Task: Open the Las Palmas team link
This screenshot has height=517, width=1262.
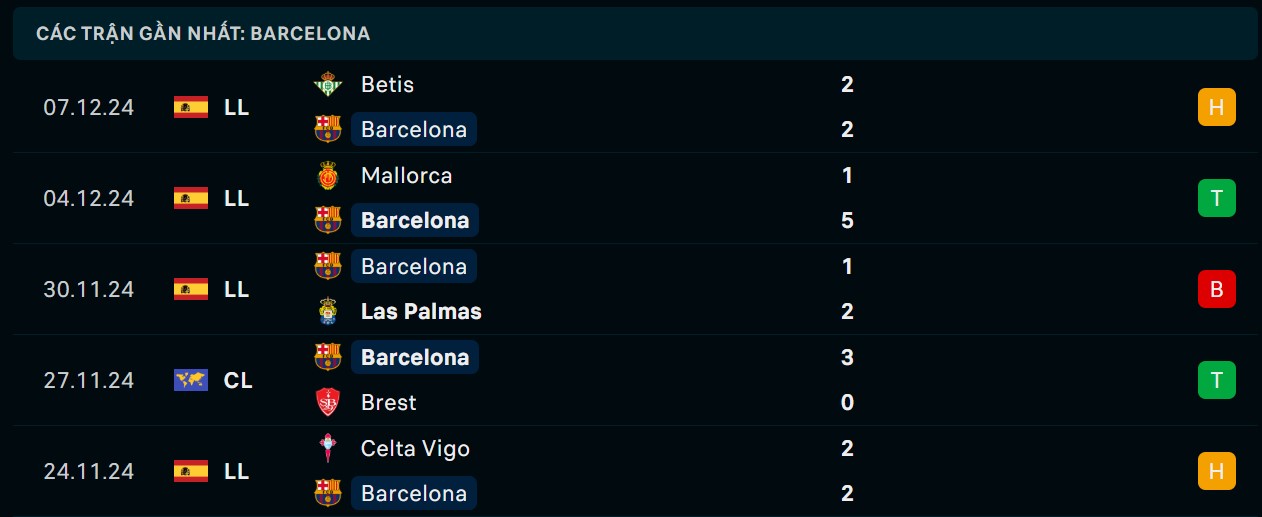Action: [x=421, y=312]
